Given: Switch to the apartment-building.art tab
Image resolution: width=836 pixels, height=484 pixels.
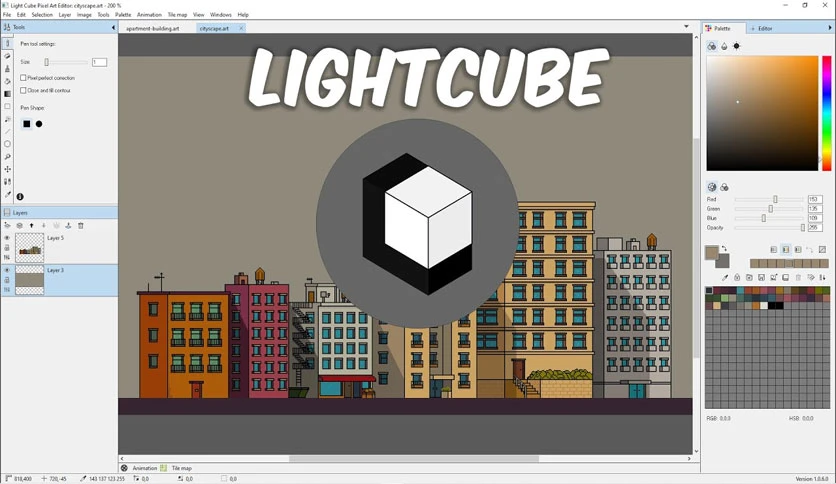Looking at the screenshot, I should [x=153, y=28].
